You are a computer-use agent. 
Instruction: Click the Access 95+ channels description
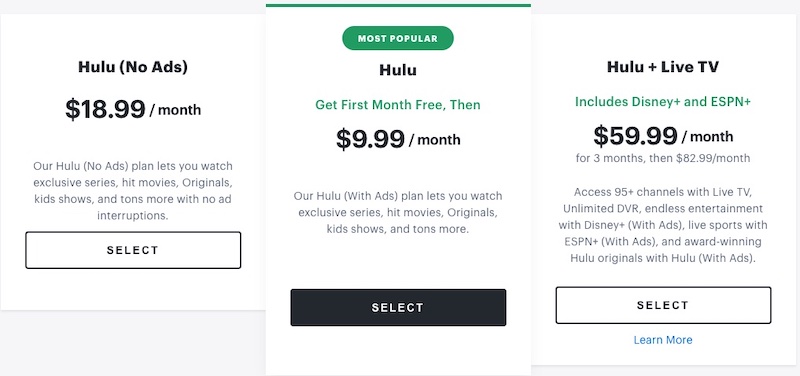(663, 225)
